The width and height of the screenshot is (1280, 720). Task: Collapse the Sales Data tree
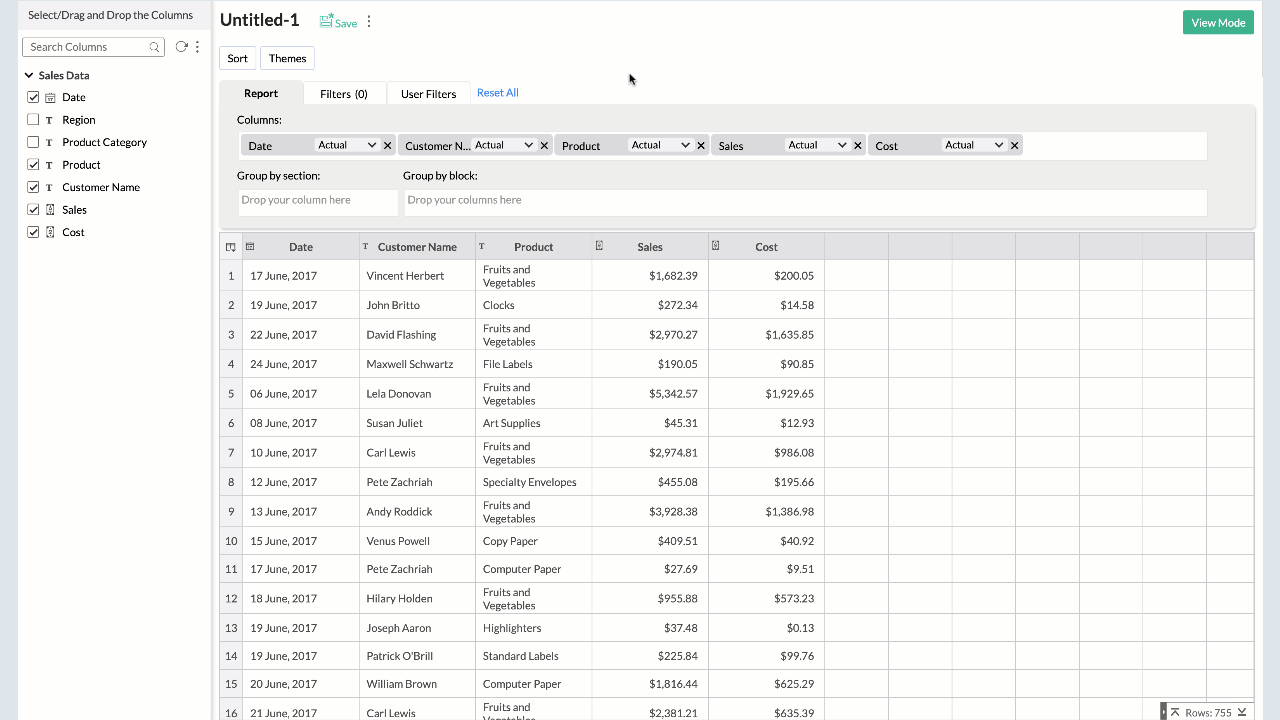tap(29, 75)
